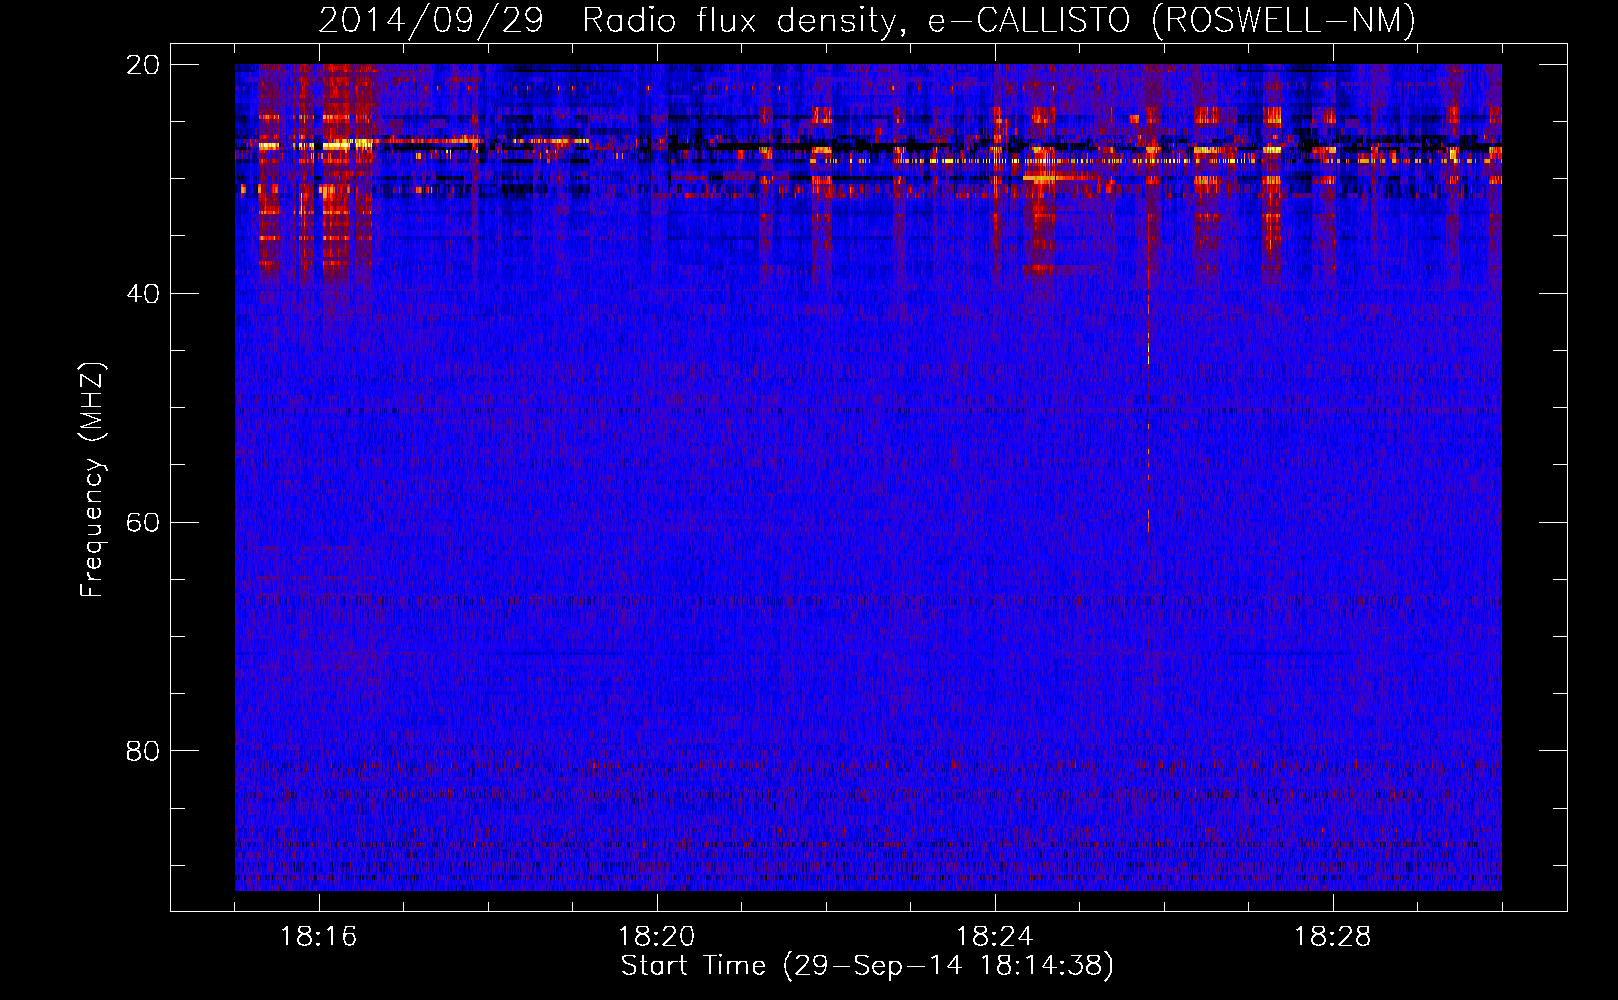The image size is (1618, 1000).
Task: Select the 'Frequency (MHZ)' axis label
Action: [91, 480]
